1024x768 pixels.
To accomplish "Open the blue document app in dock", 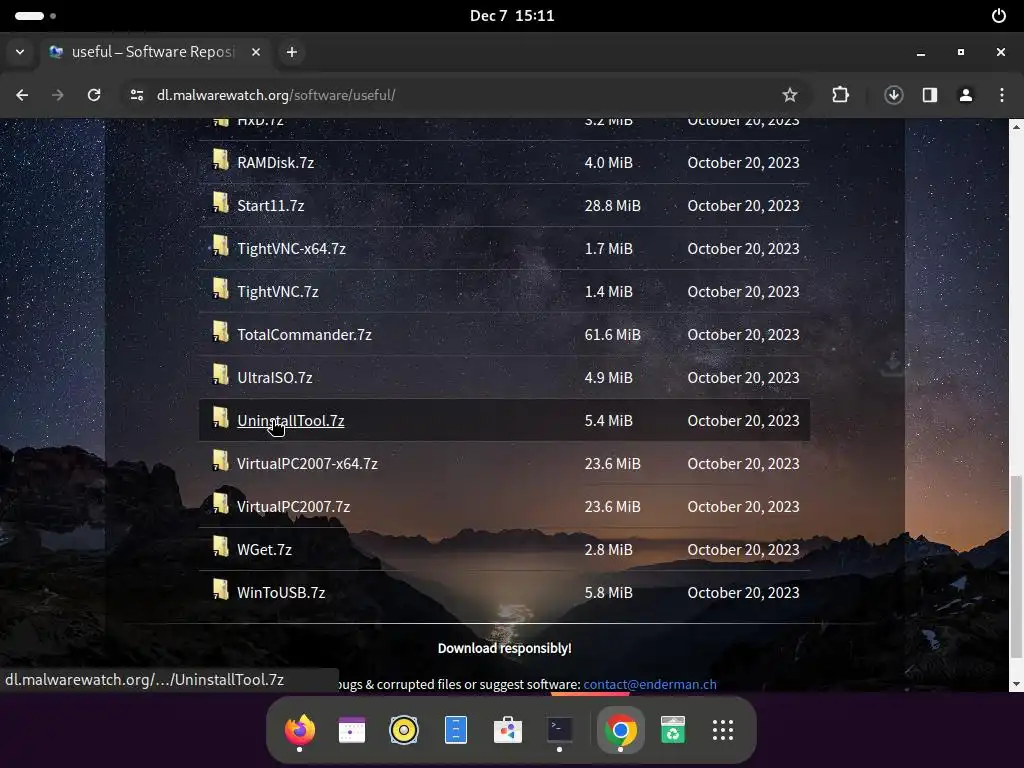I will (456, 729).
